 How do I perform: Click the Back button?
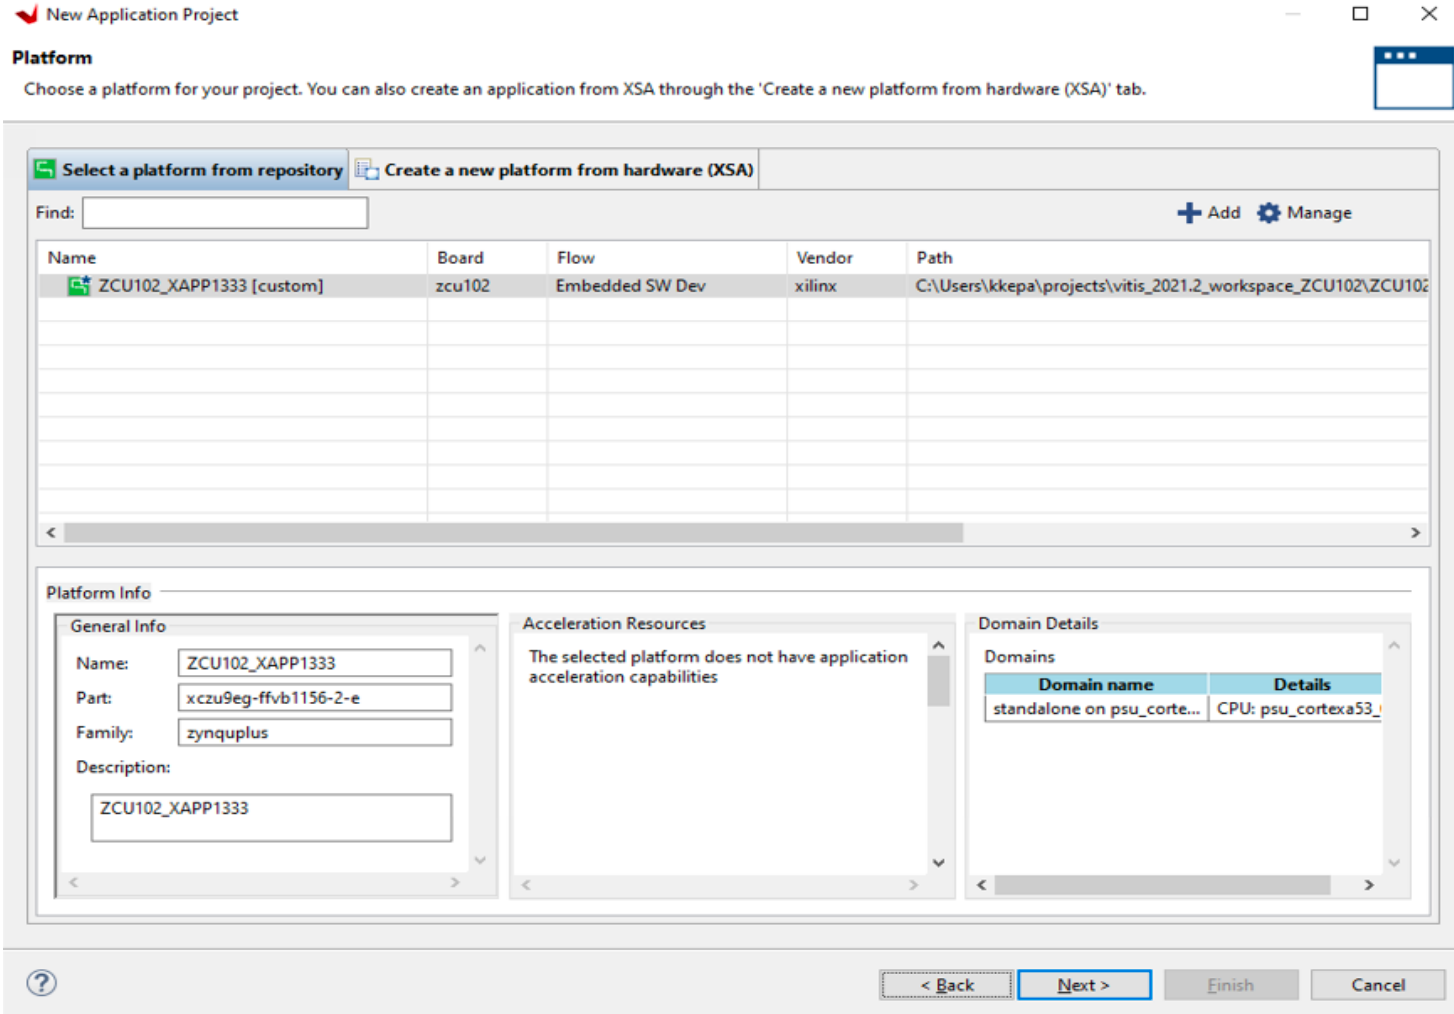[x=946, y=985]
